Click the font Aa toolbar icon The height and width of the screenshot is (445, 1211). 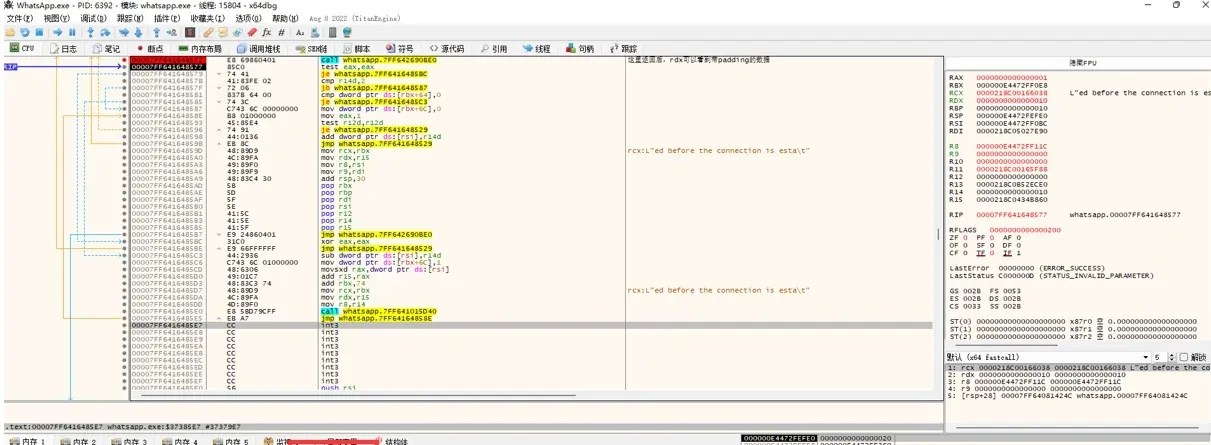coord(299,32)
